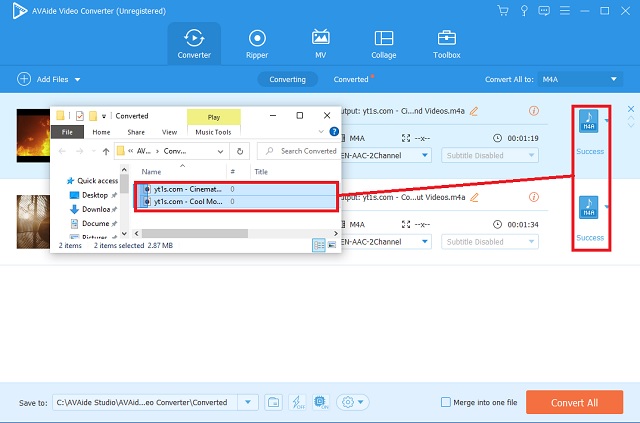Click the Search Converted field

(299, 151)
